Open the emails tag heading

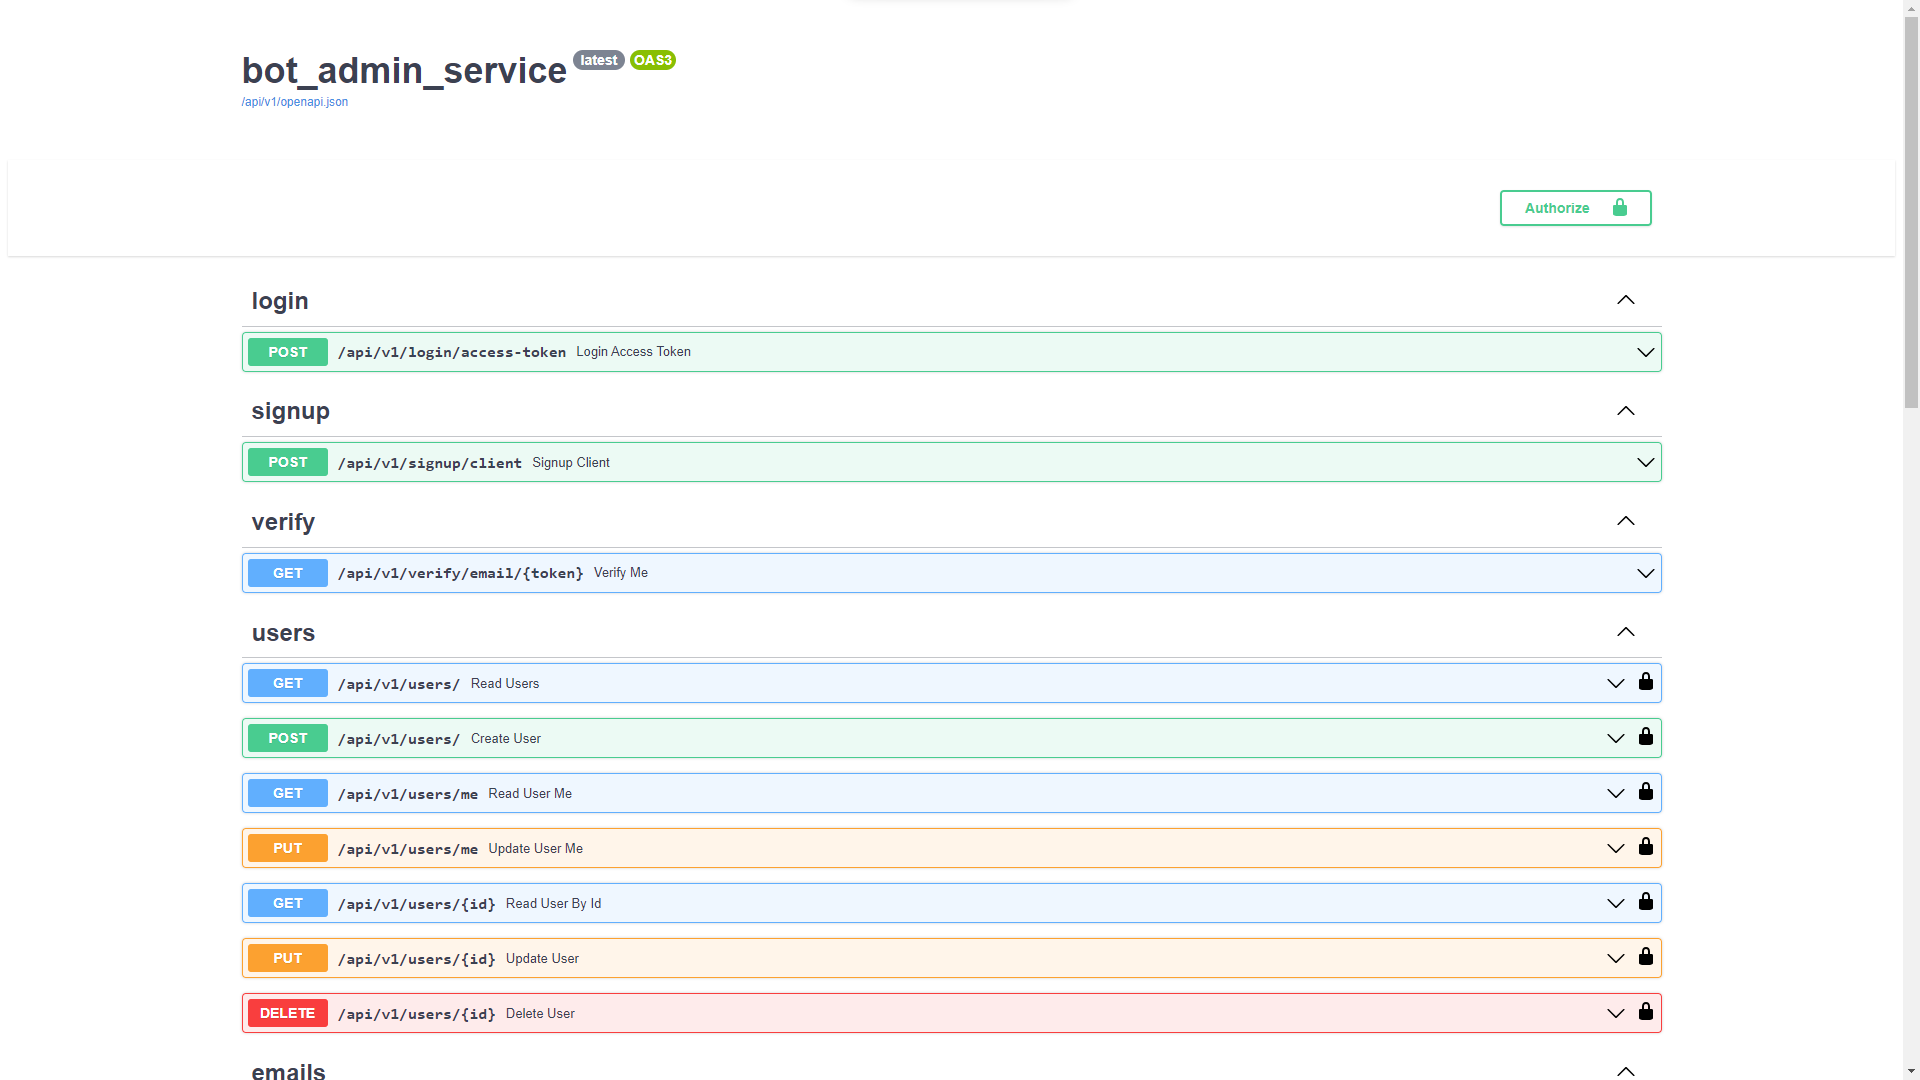pos(288,1070)
